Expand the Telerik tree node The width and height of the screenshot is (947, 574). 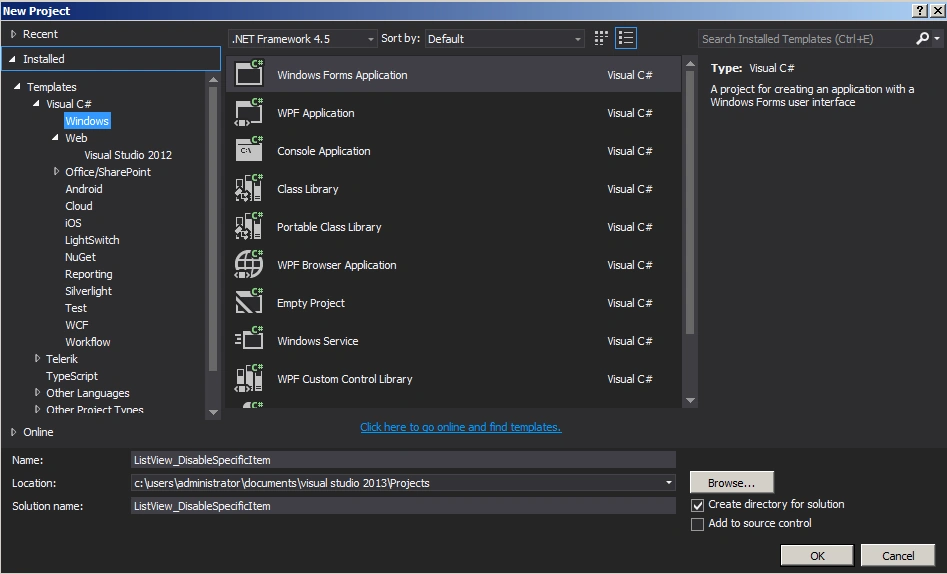click(x=37, y=358)
